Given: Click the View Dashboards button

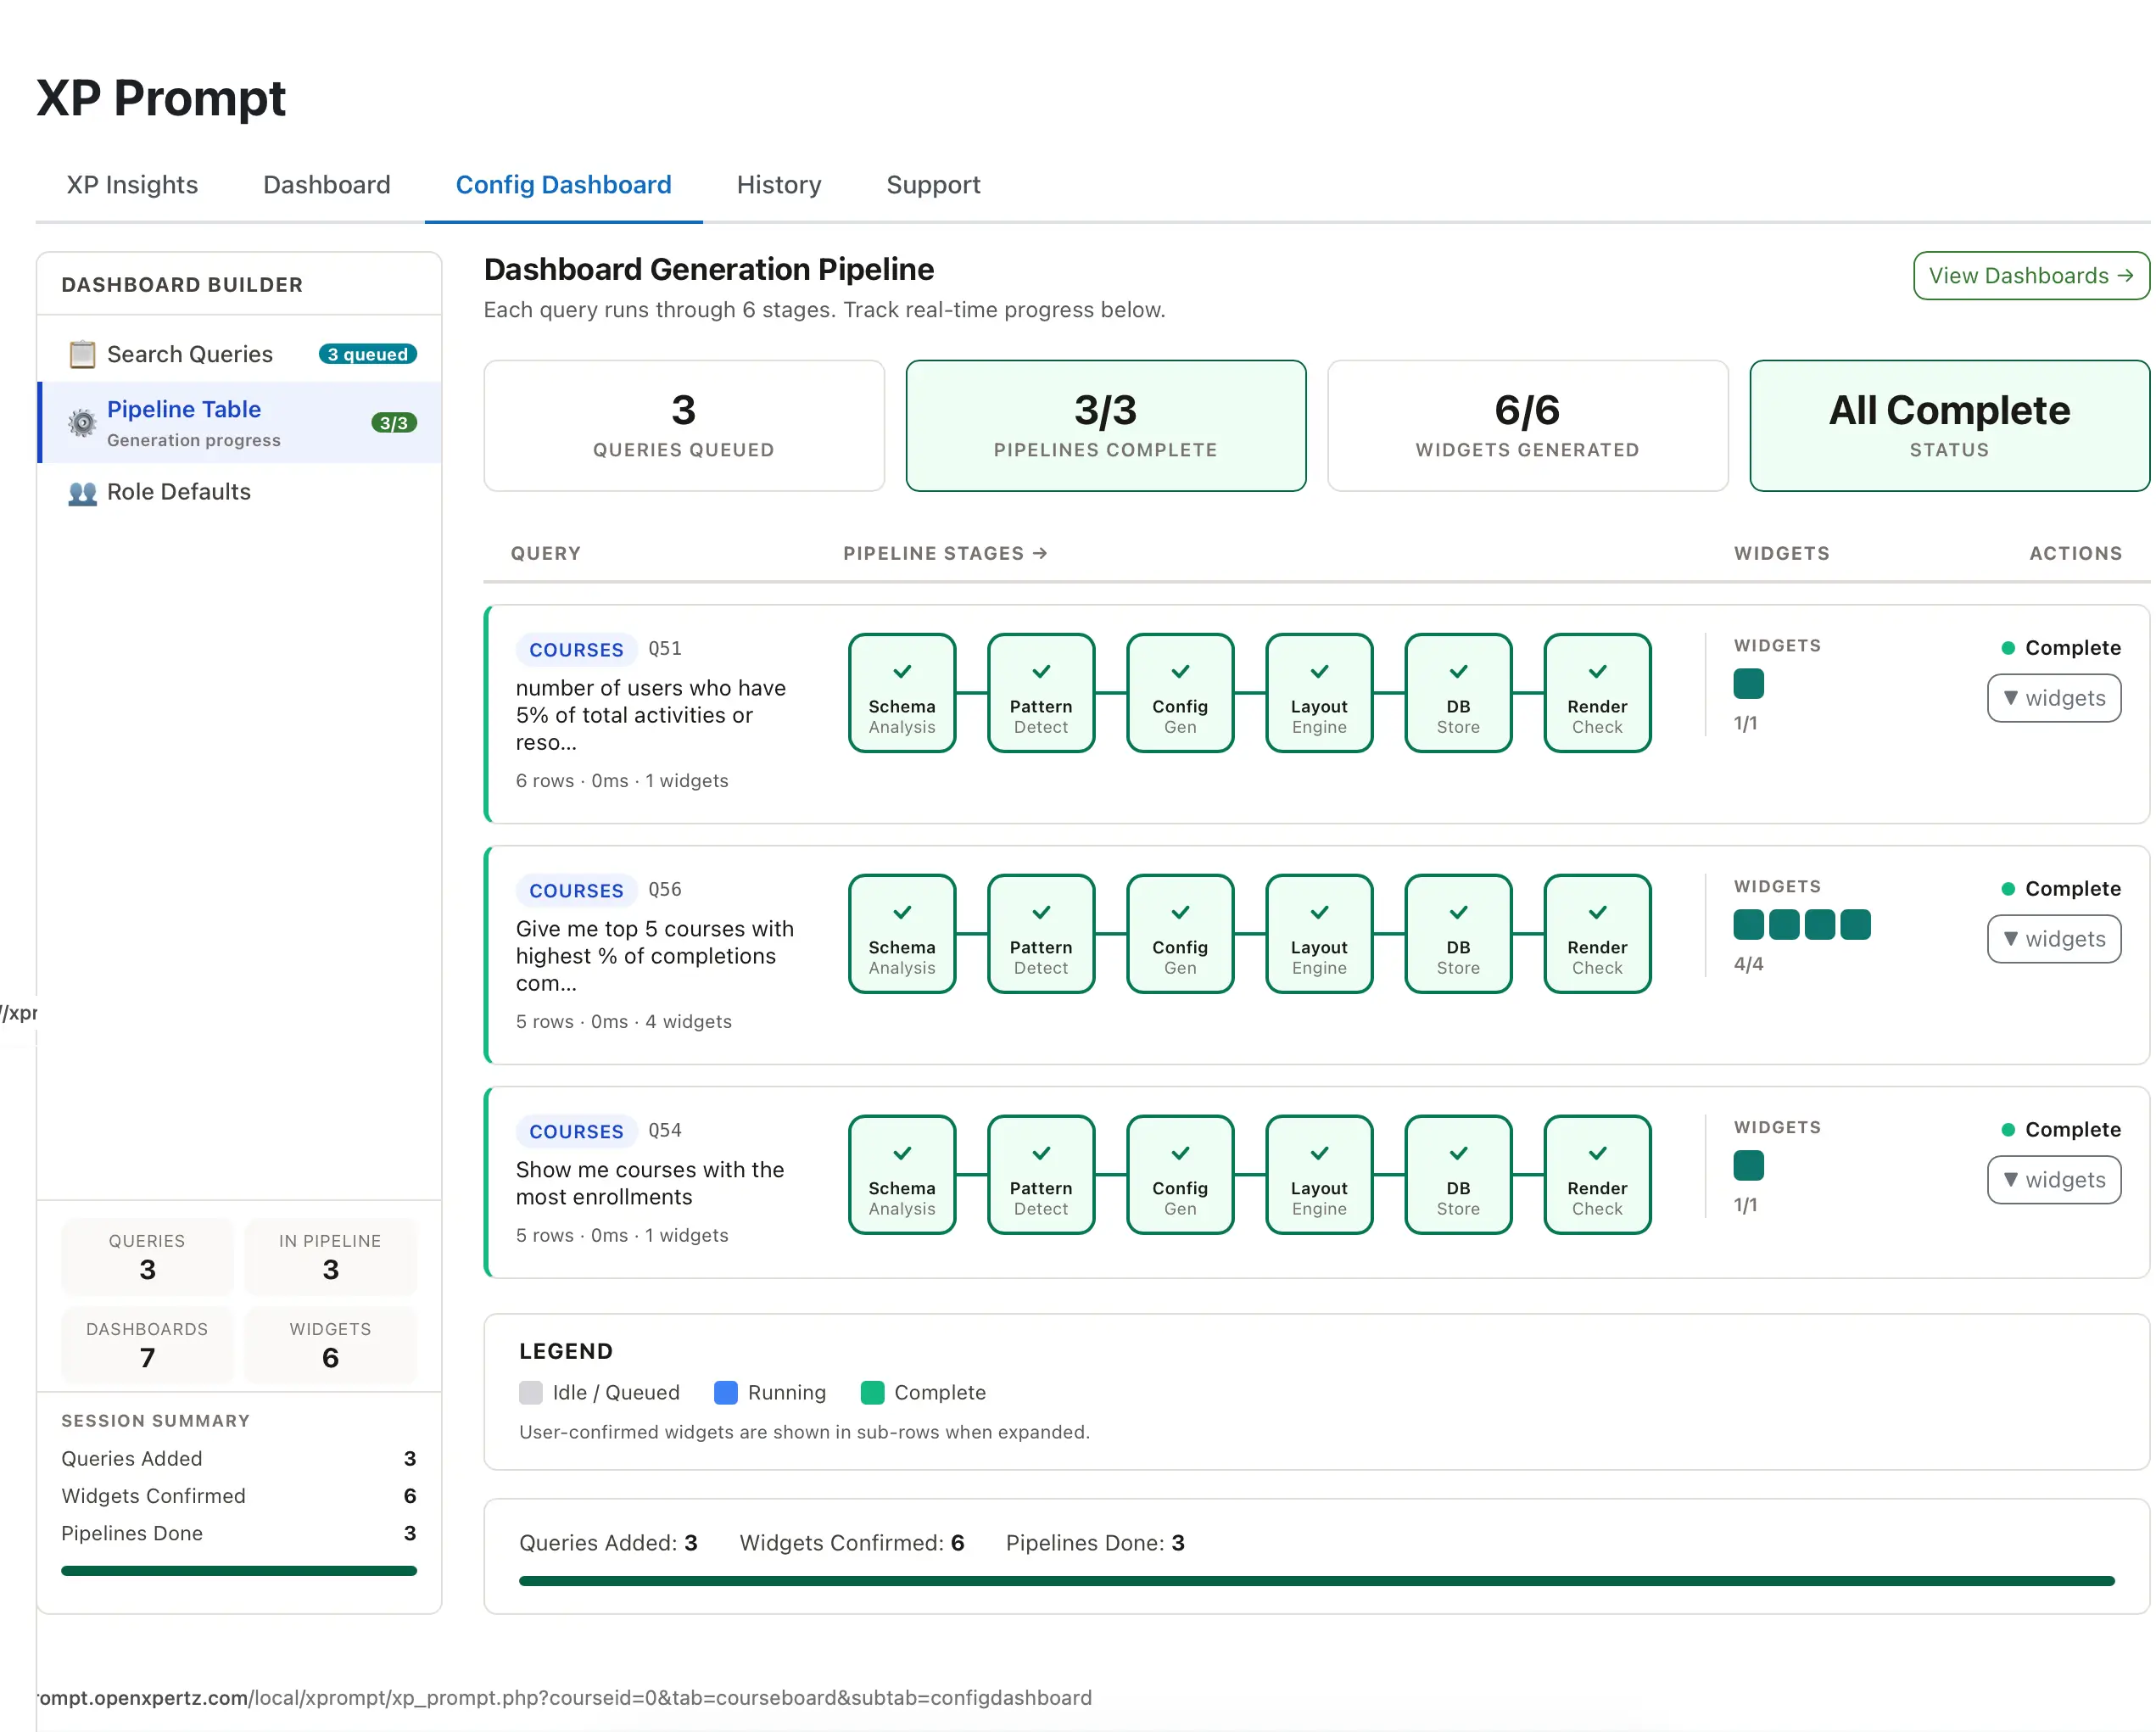Looking at the screenshot, I should [x=2031, y=276].
